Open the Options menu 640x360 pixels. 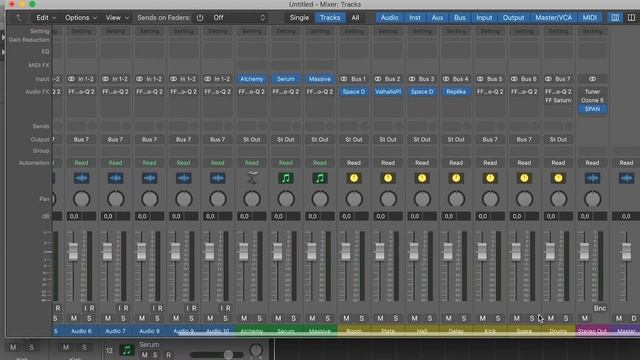pyautogui.click(x=81, y=18)
